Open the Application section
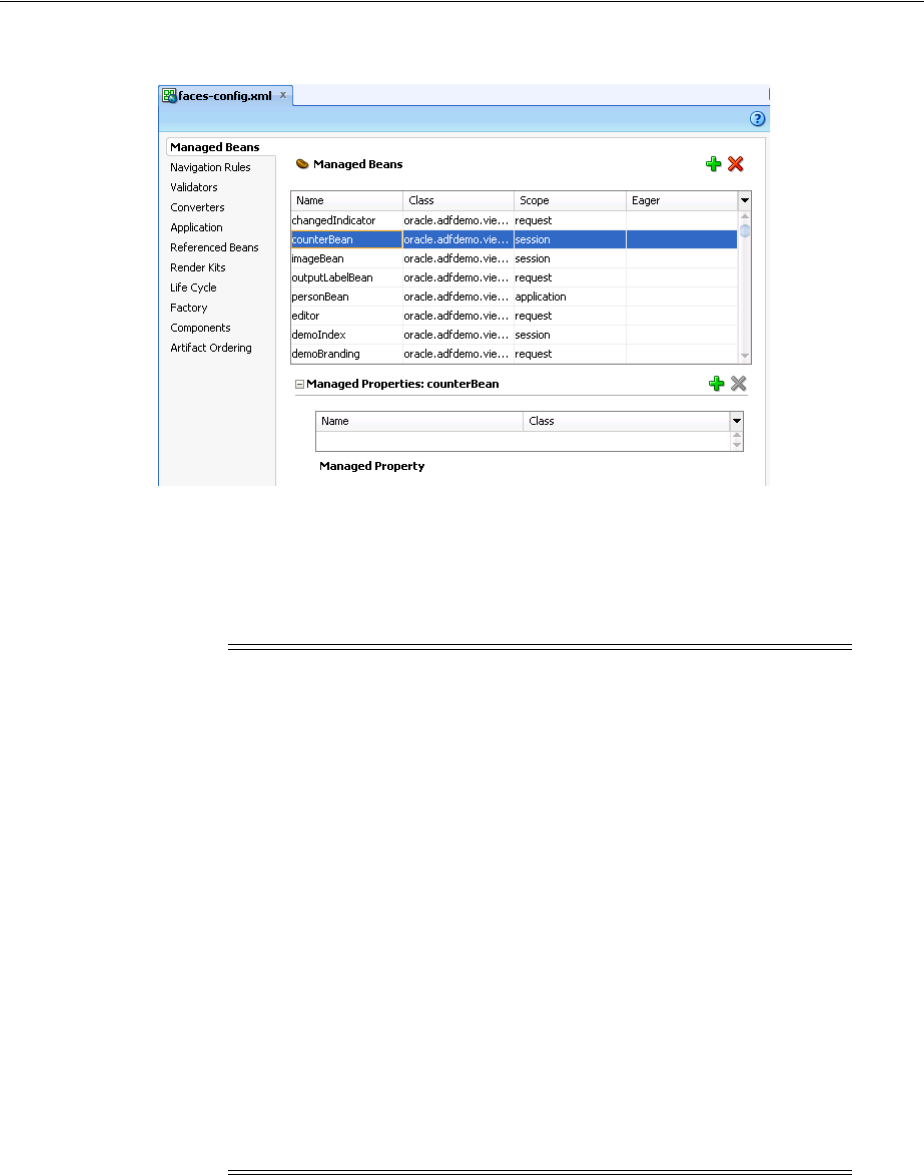924x1175 pixels. point(196,228)
